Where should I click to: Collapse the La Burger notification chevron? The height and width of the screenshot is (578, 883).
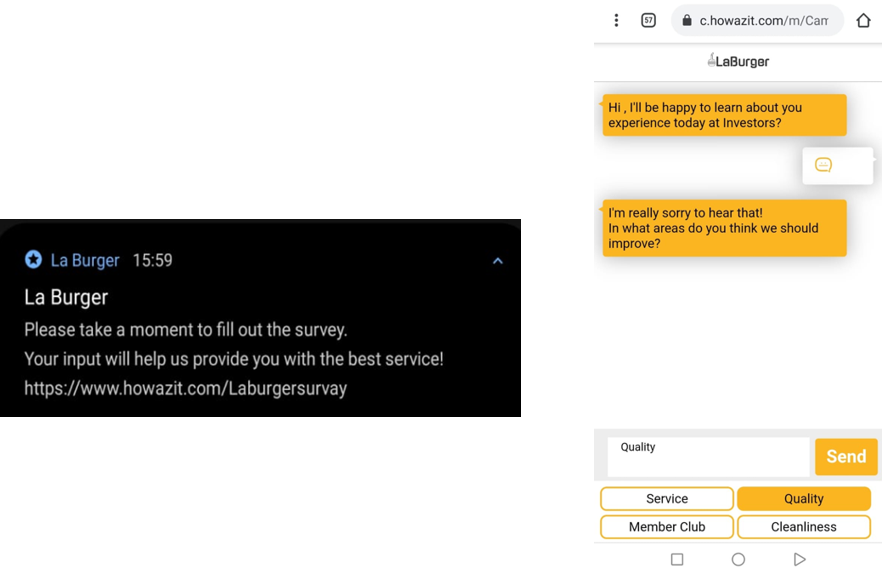point(498,261)
